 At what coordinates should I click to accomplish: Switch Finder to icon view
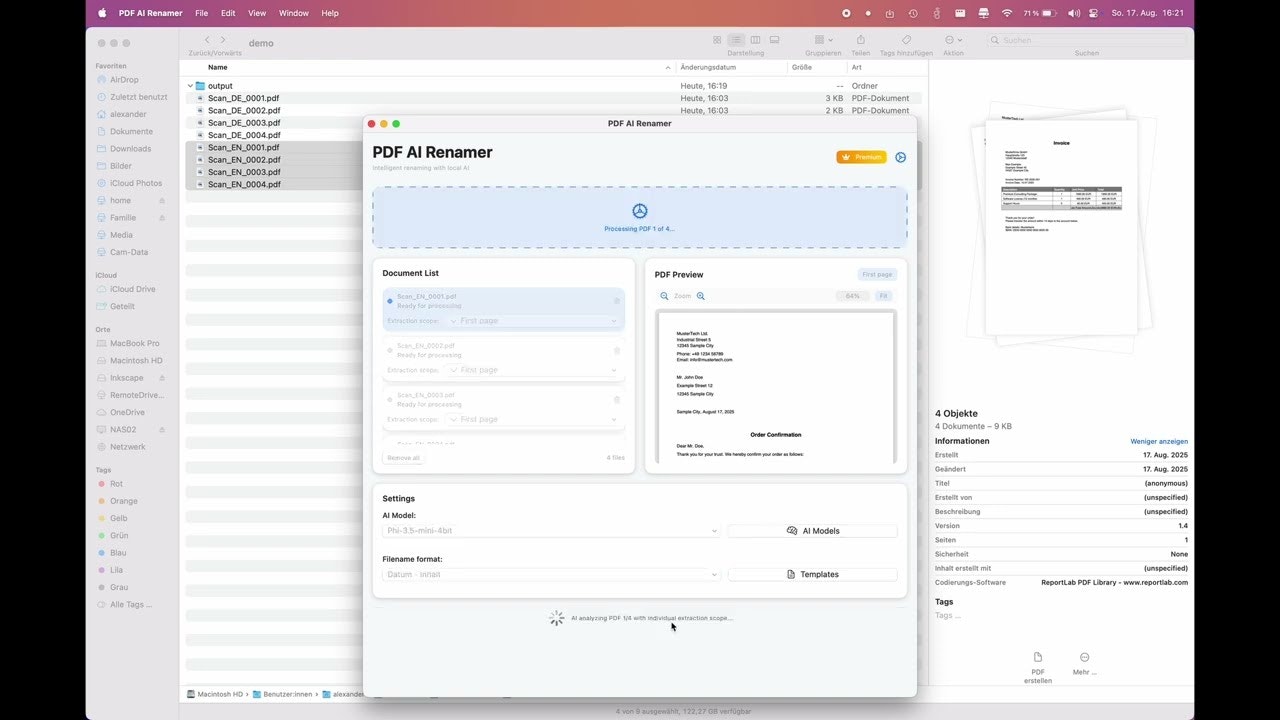coord(717,40)
